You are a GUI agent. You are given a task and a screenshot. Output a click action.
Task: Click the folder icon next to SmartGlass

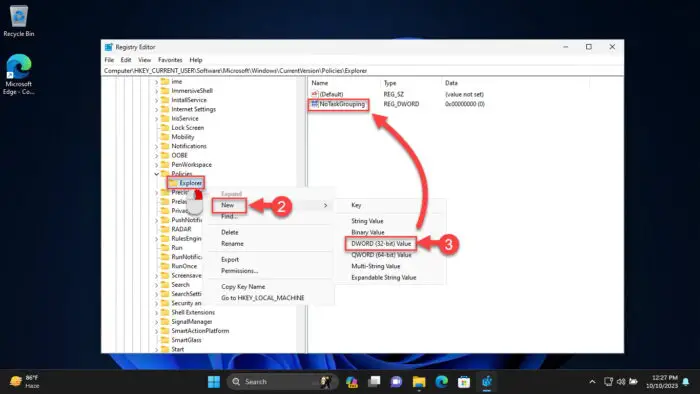pos(165,340)
